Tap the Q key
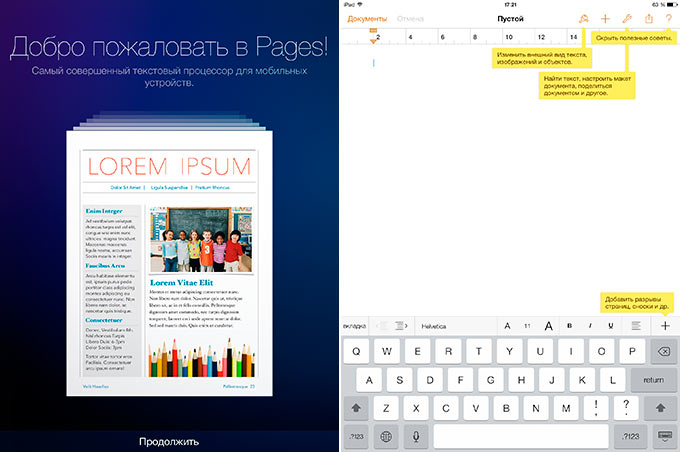The height and width of the screenshot is (452, 680). click(356, 351)
